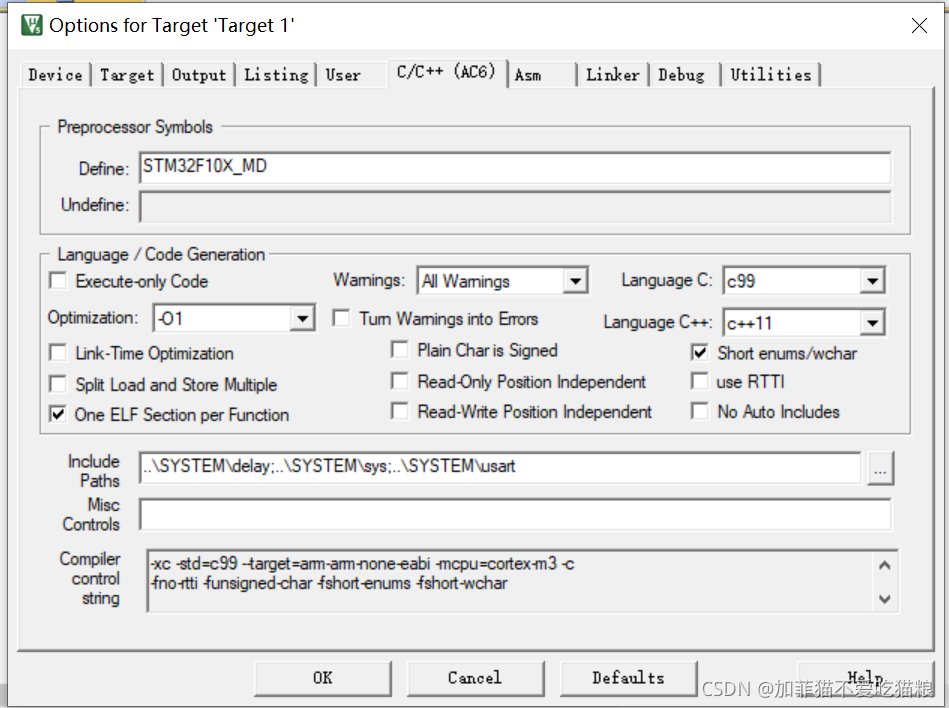Confirm settings with the OK button
This screenshot has height=708, width=949.
click(323, 678)
